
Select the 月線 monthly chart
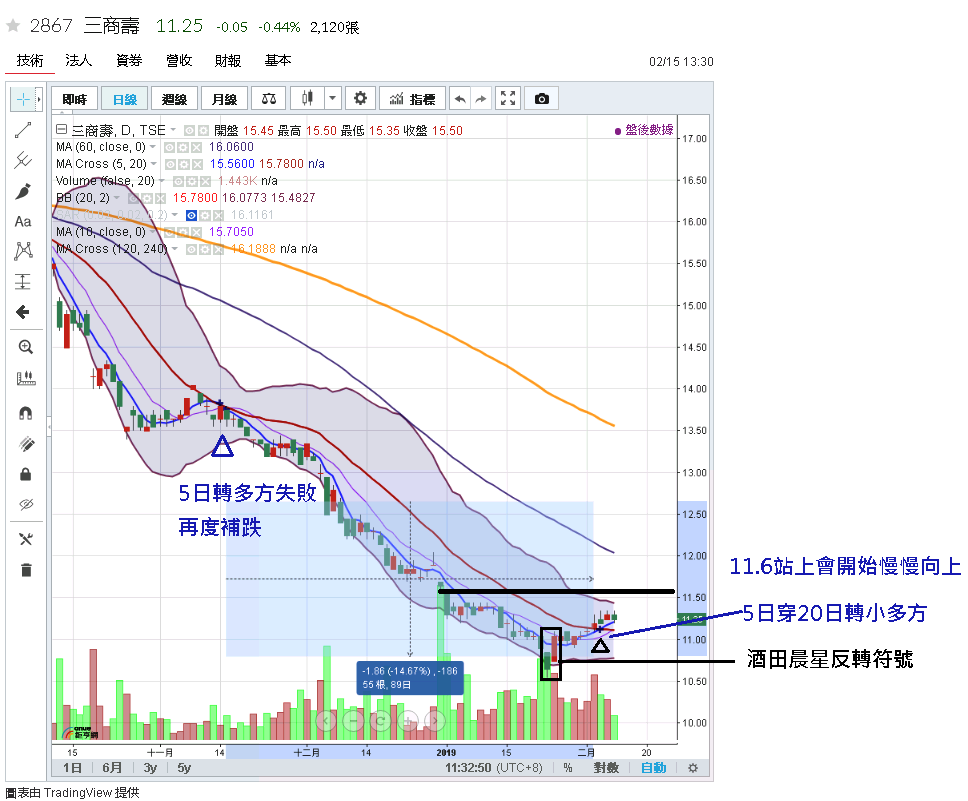point(224,99)
